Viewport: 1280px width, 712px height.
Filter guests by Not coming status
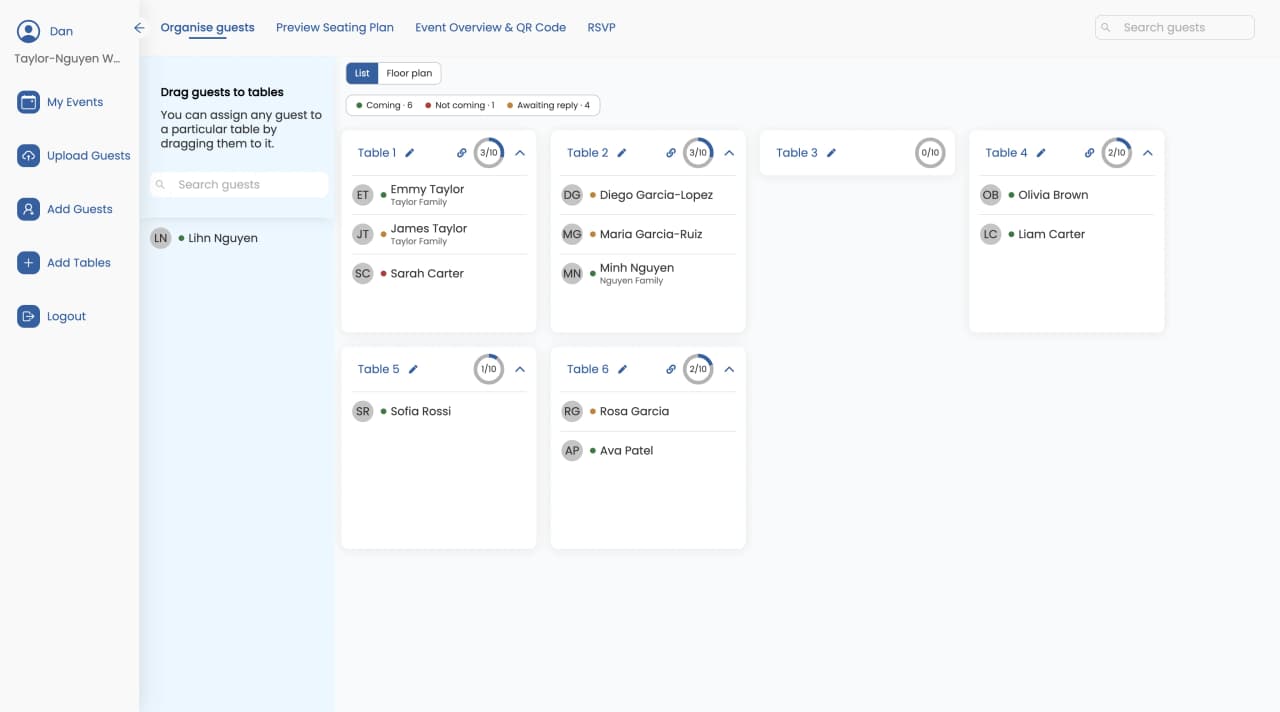pos(460,105)
